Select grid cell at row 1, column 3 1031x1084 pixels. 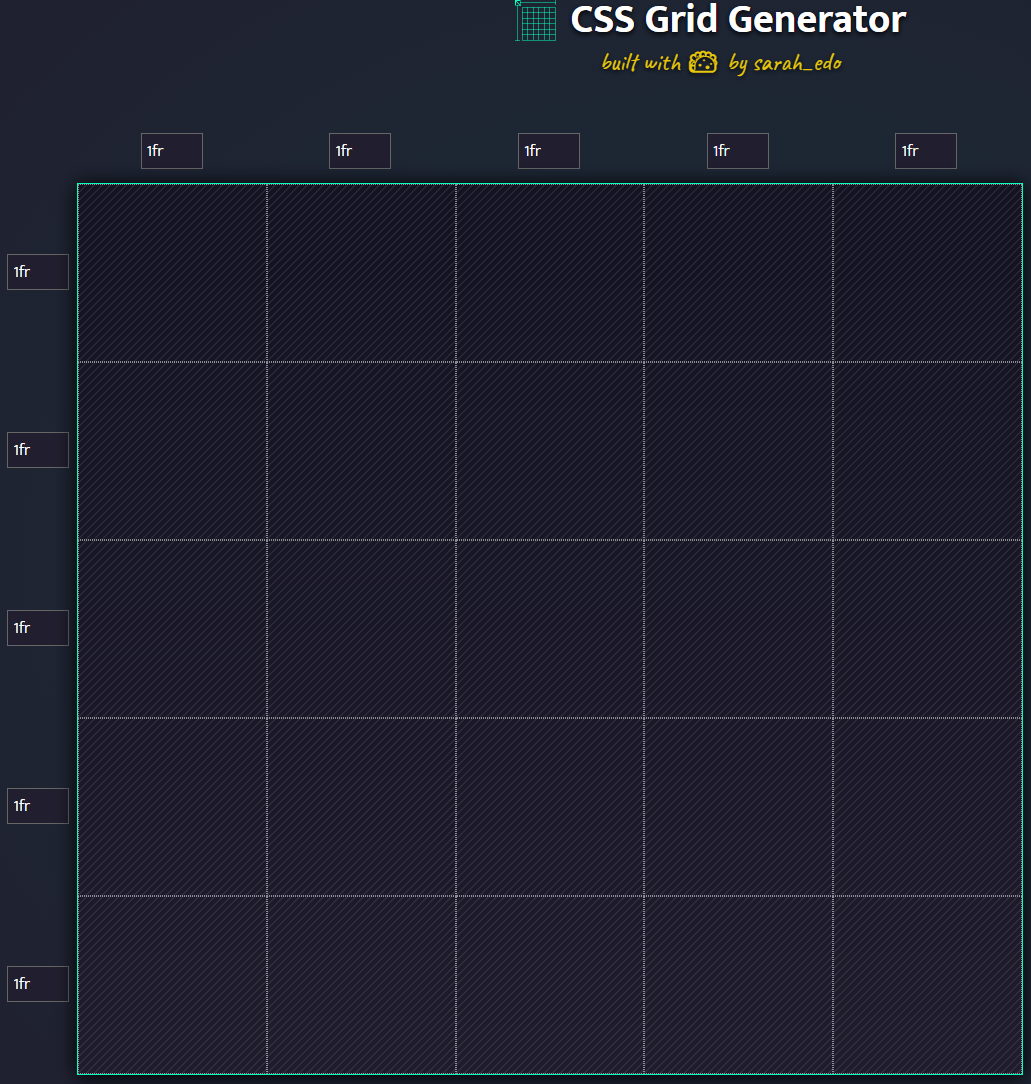(x=550, y=273)
